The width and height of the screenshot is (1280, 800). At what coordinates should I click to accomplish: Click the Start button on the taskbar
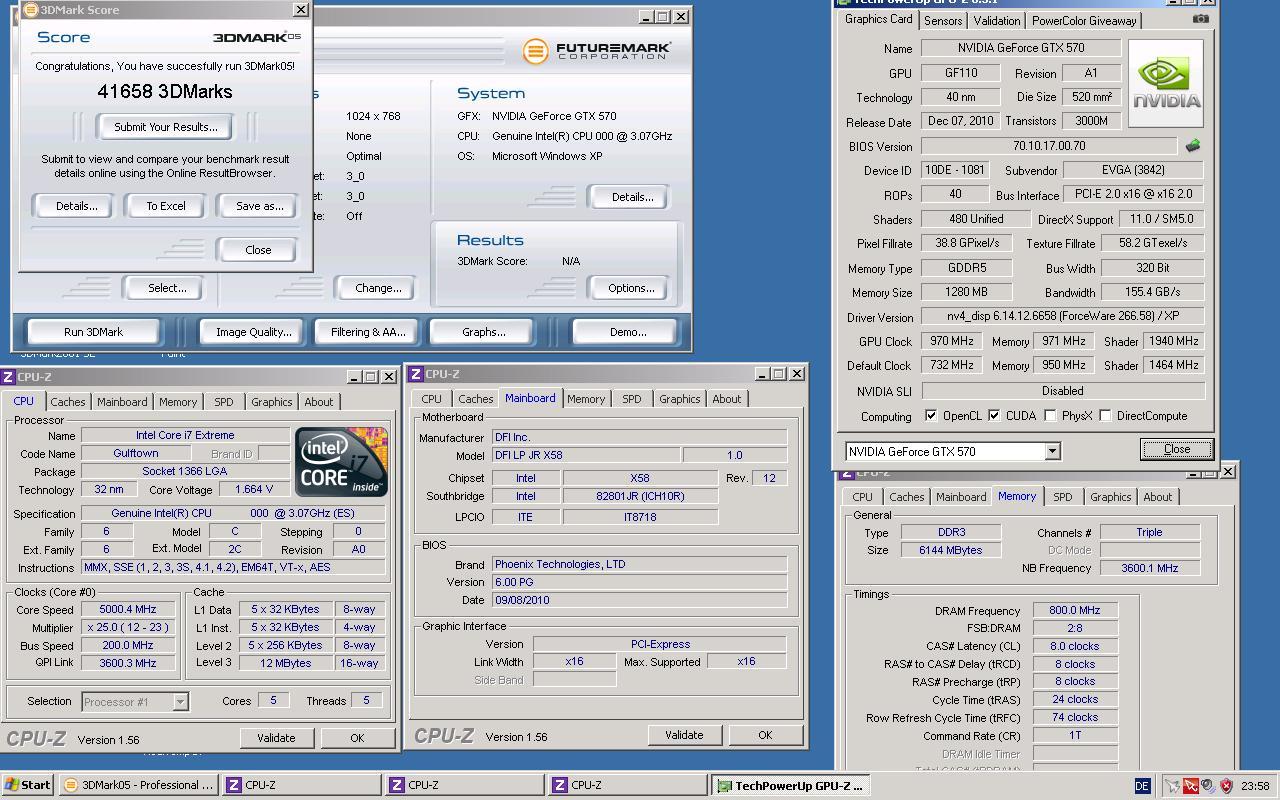click(x=28, y=785)
